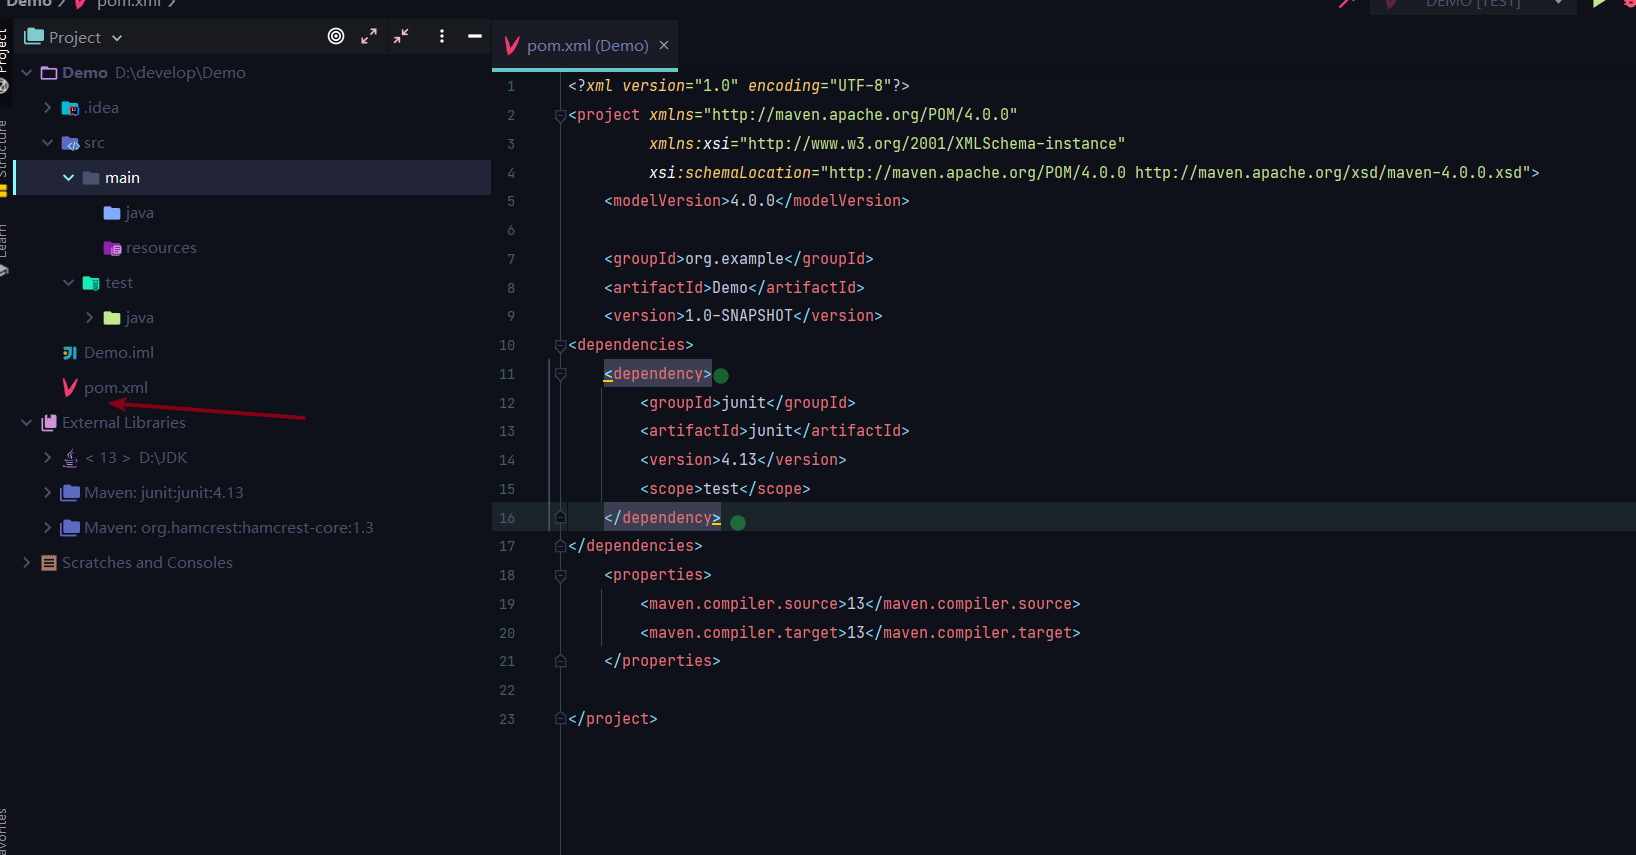Click the locate/select opened file target icon

tap(336, 36)
